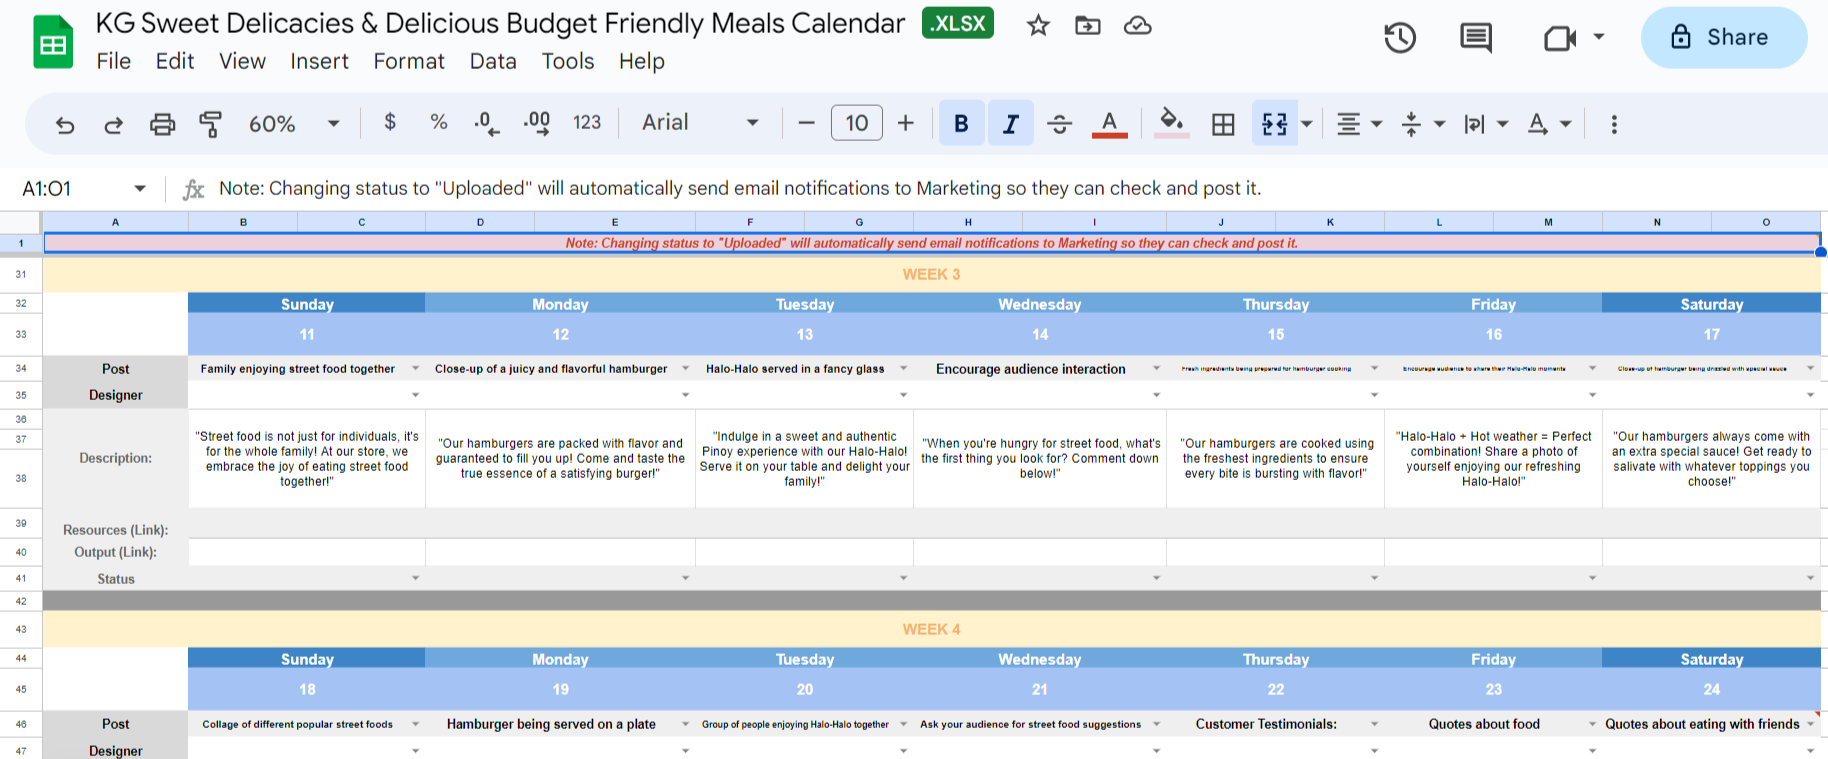Screen dimensions: 1828x759
Task: Star this spreadsheet
Action: (x=1038, y=26)
